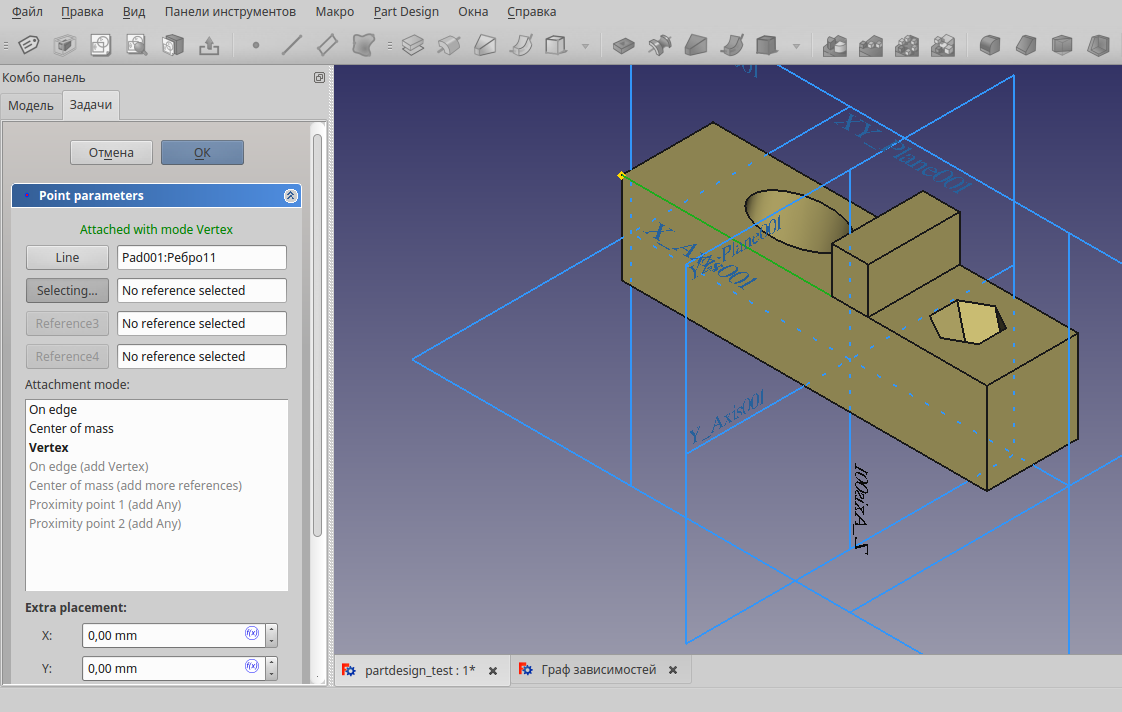The image size is (1122, 712).
Task: Apply the Fillet dress-up tool
Action: [989, 45]
